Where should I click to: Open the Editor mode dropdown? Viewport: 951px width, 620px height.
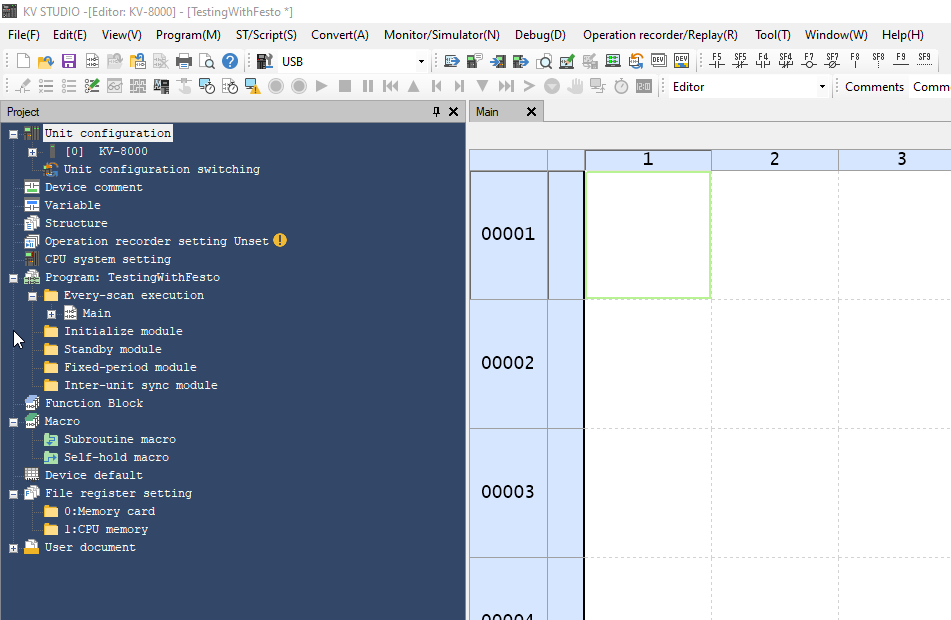(x=822, y=87)
